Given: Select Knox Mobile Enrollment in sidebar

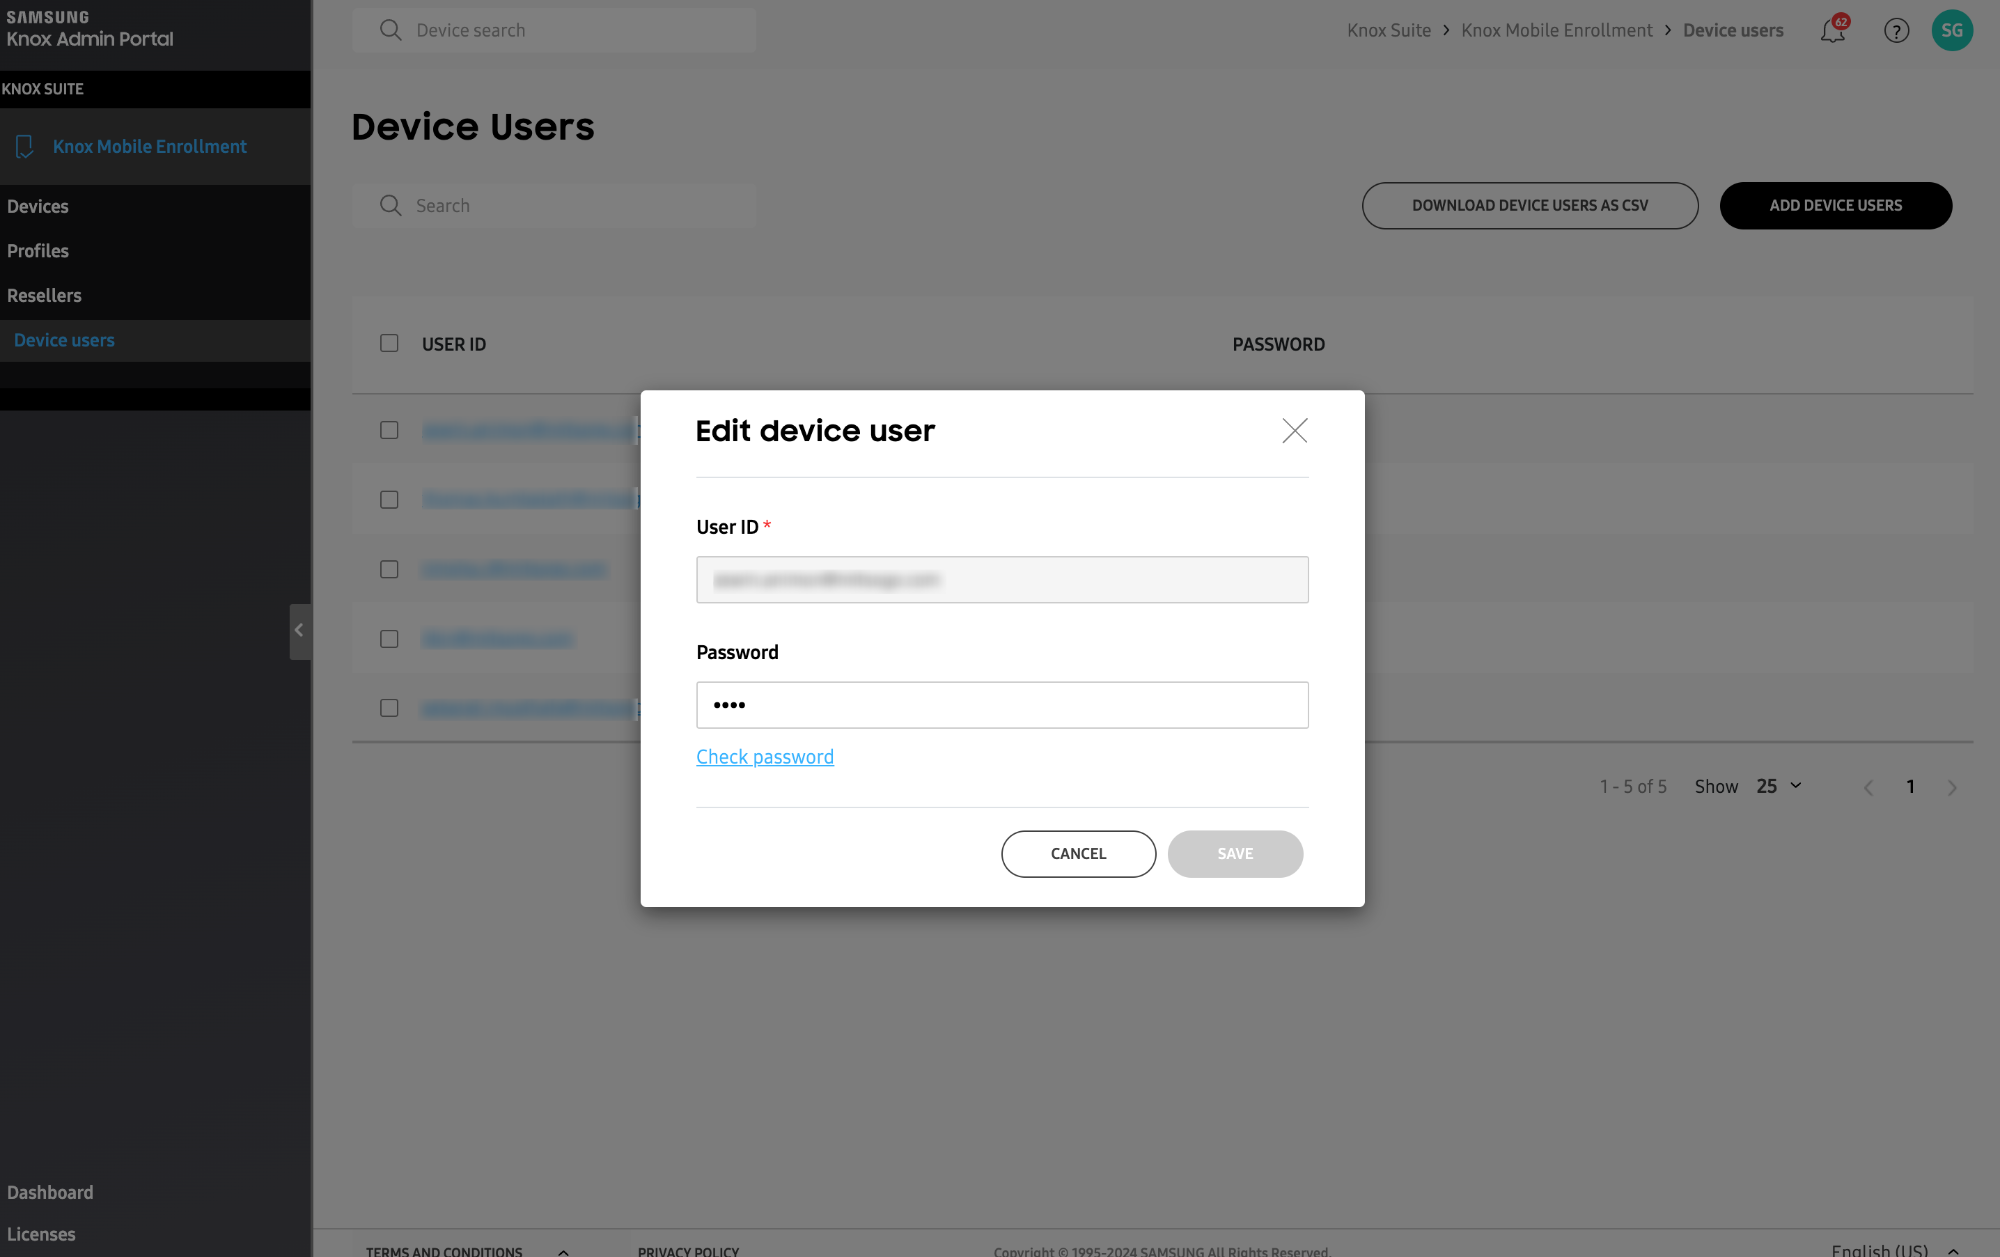Looking at the screenshot, I should tap(149, 147).
